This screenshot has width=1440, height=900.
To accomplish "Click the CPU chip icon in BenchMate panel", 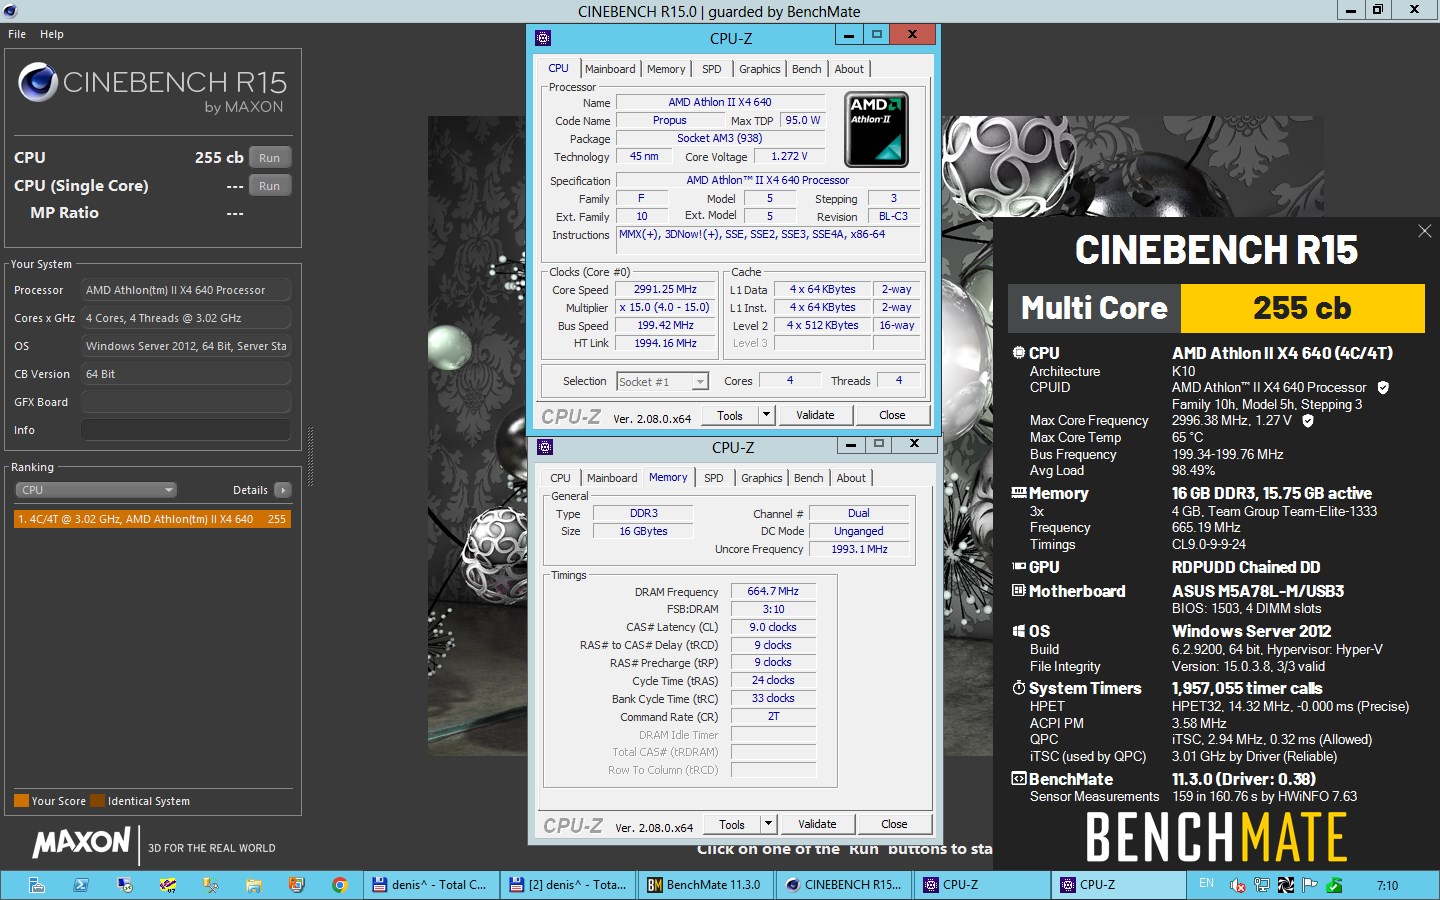I will (x=1019, y=353).
